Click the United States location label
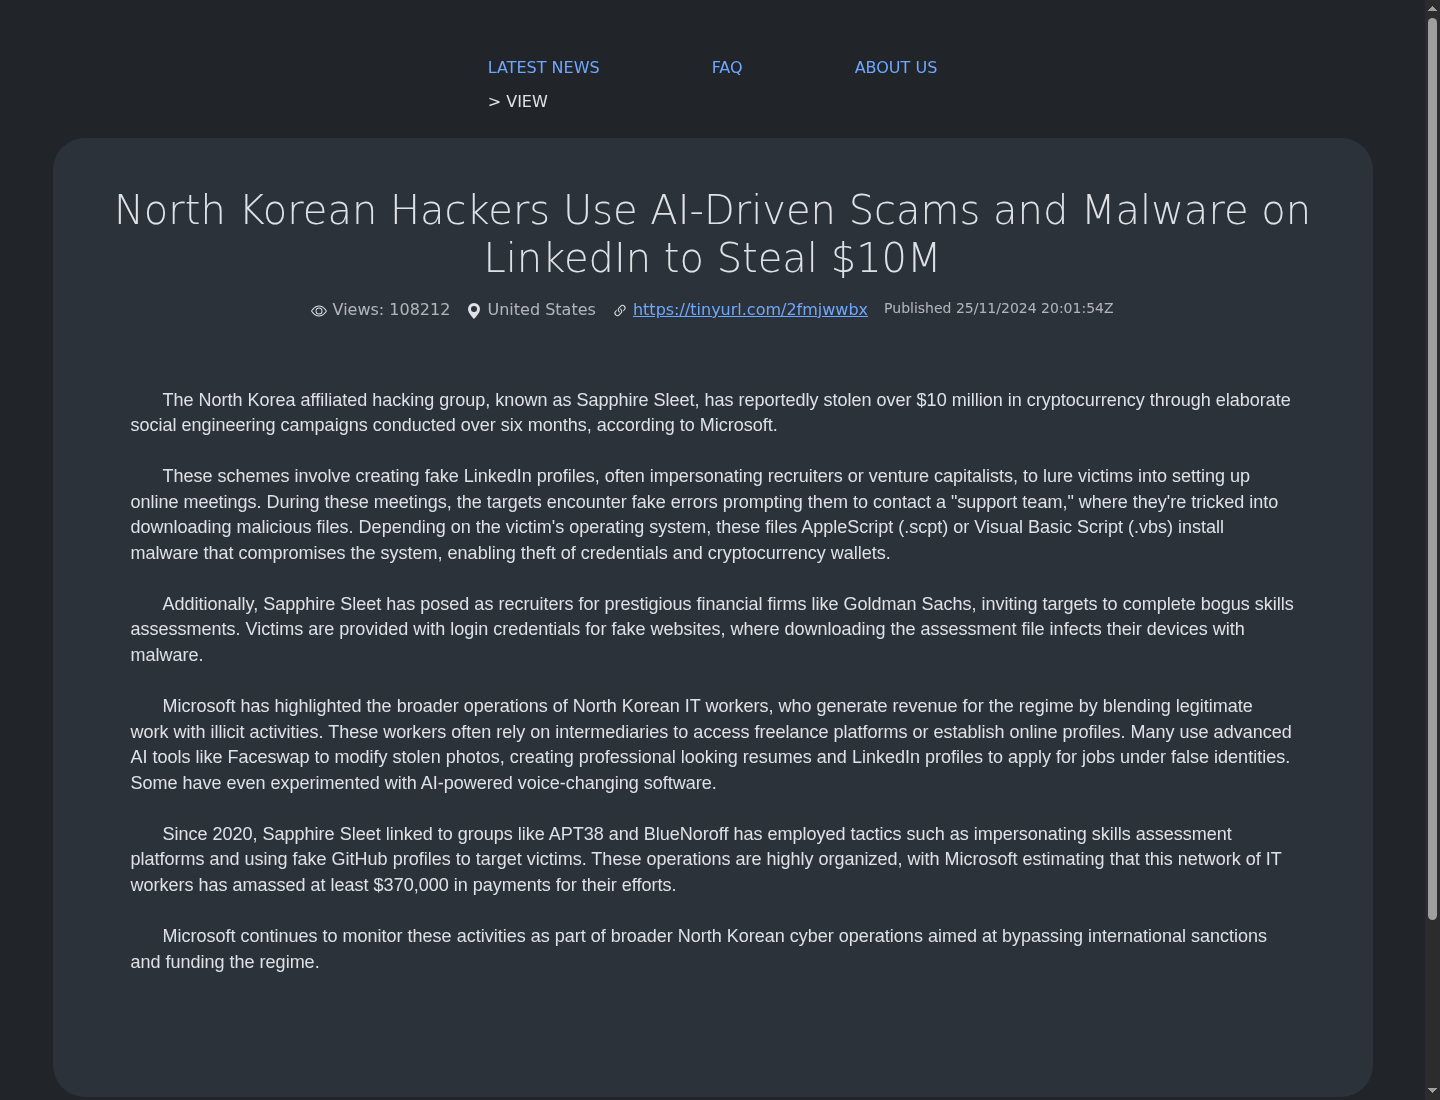The width and height of the screenshot is (1440, 1100). click(x=541, y=309)
